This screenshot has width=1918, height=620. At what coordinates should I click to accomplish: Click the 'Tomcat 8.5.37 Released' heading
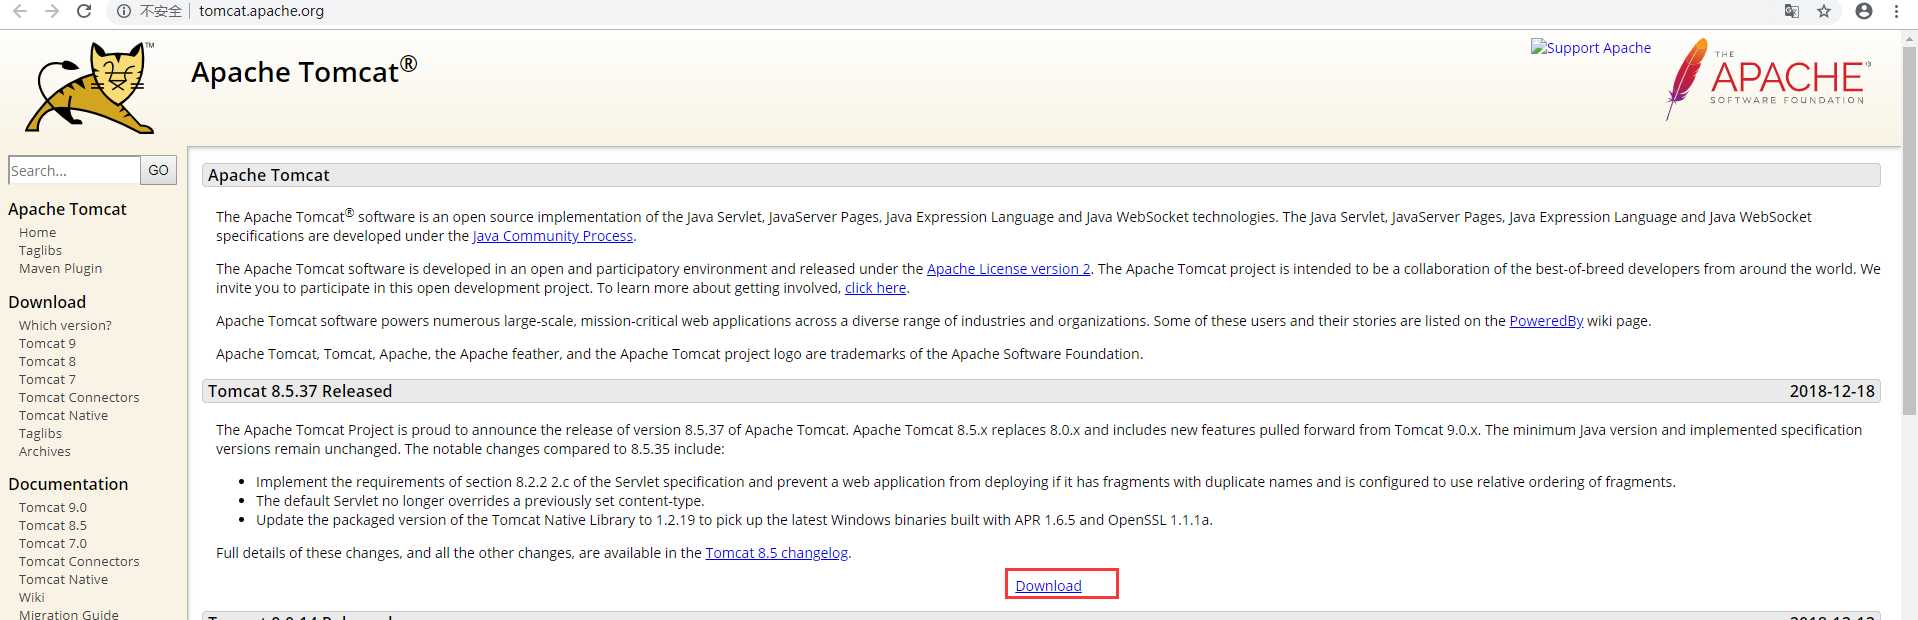[300, 391]
